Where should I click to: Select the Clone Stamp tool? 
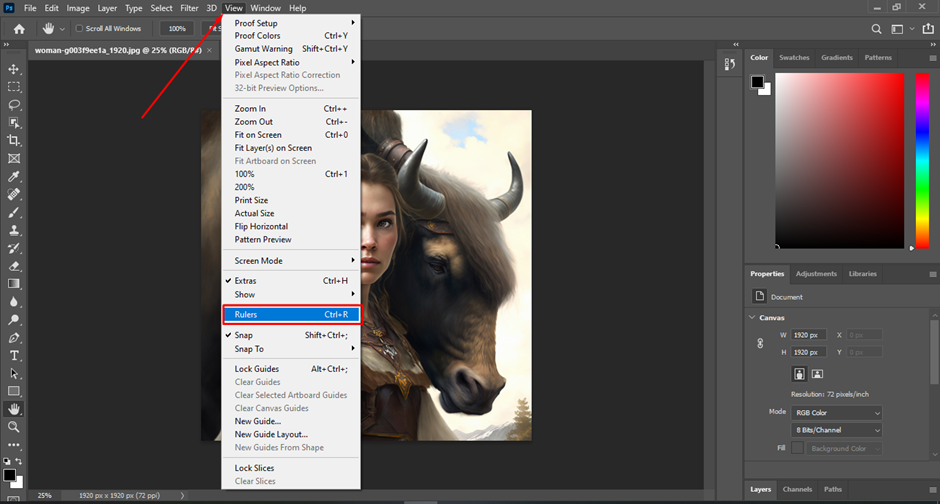pos(14,230)
